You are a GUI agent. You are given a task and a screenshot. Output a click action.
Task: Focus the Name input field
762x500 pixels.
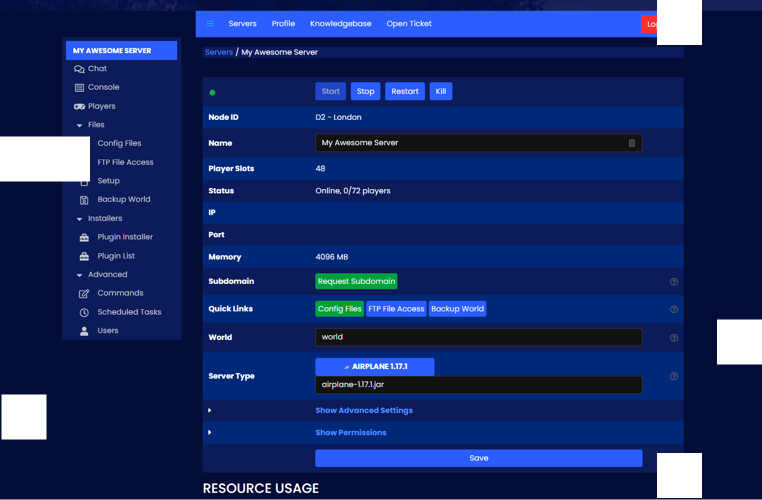[x=479, y=143]
